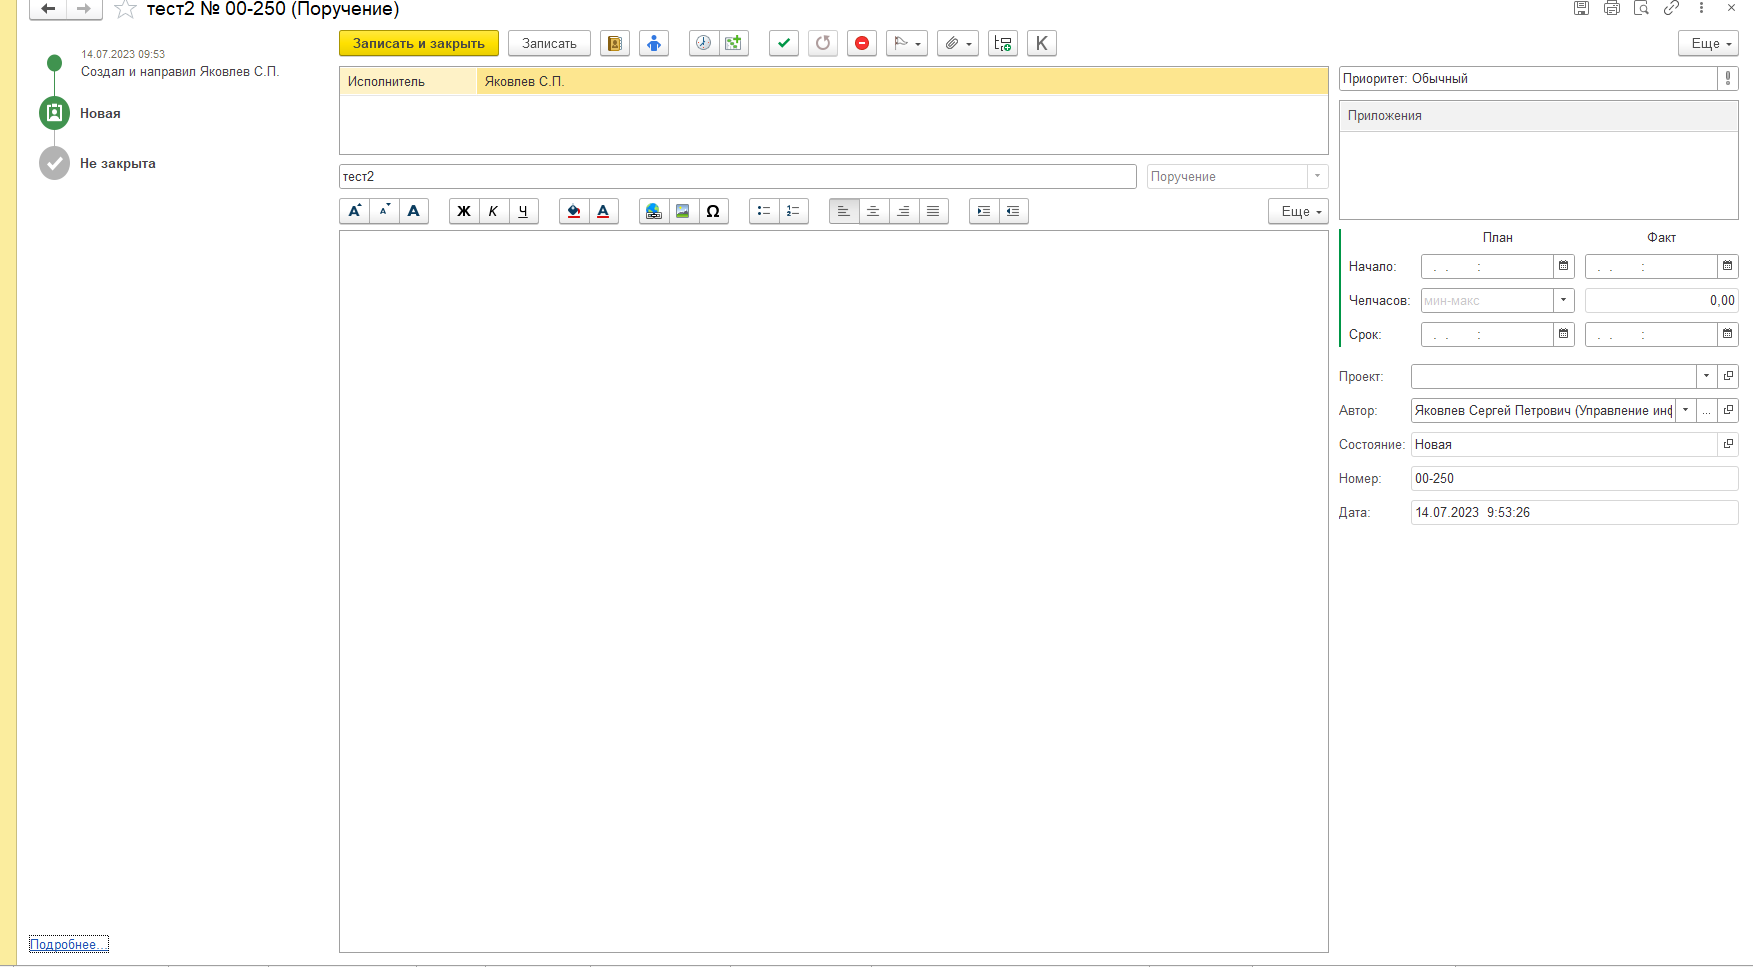Click the blue person icon
This screenshot has height=967, width=1753.
[653, 43]
